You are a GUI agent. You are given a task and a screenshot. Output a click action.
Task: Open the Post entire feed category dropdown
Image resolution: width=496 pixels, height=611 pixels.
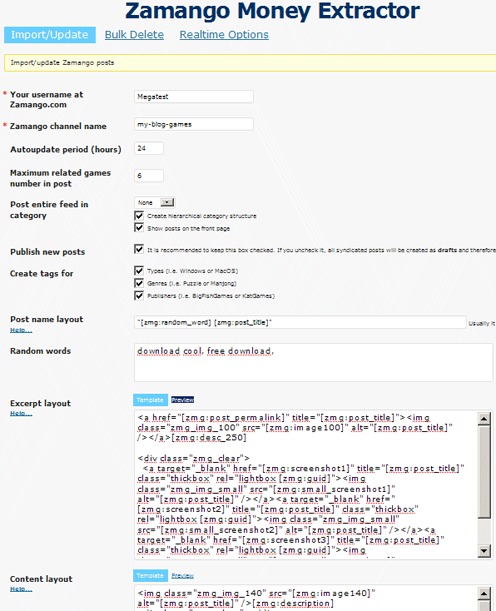154,203
